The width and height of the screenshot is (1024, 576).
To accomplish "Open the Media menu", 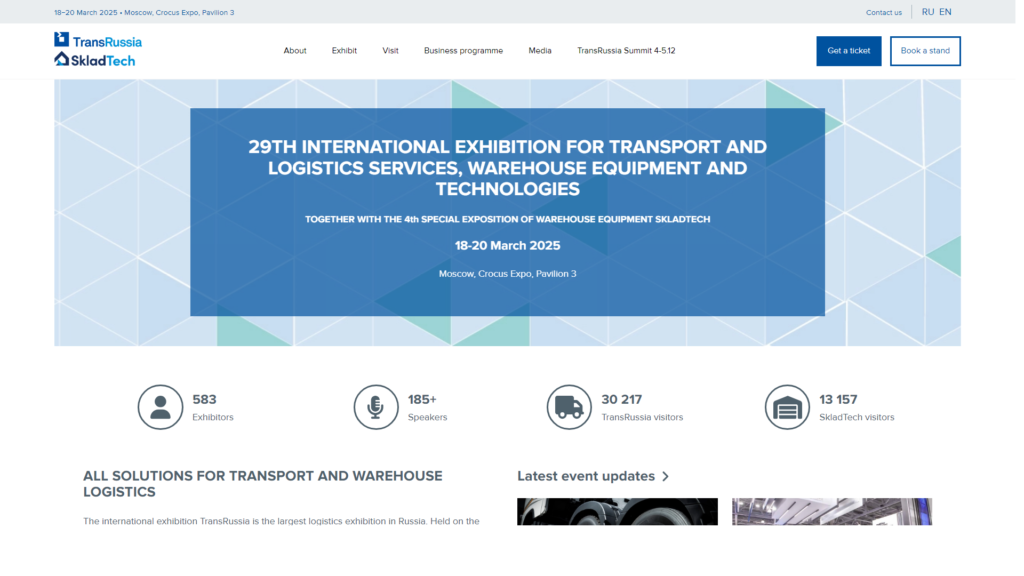I will 540,51.
